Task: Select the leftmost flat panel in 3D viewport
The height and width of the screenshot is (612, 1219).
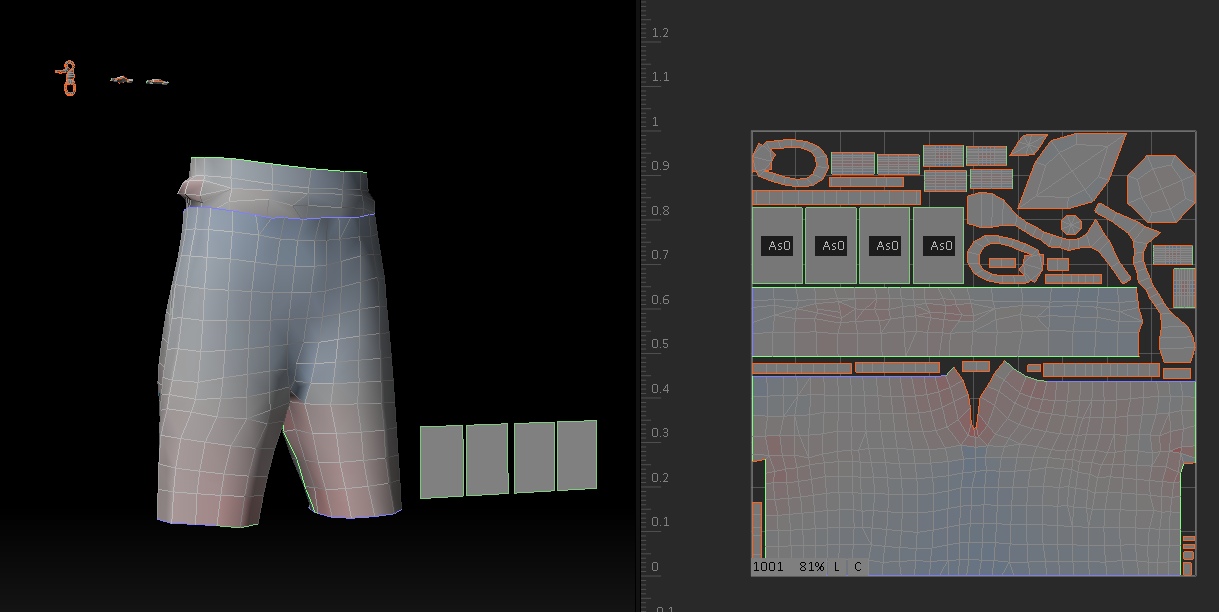Action: pos(441,461)
